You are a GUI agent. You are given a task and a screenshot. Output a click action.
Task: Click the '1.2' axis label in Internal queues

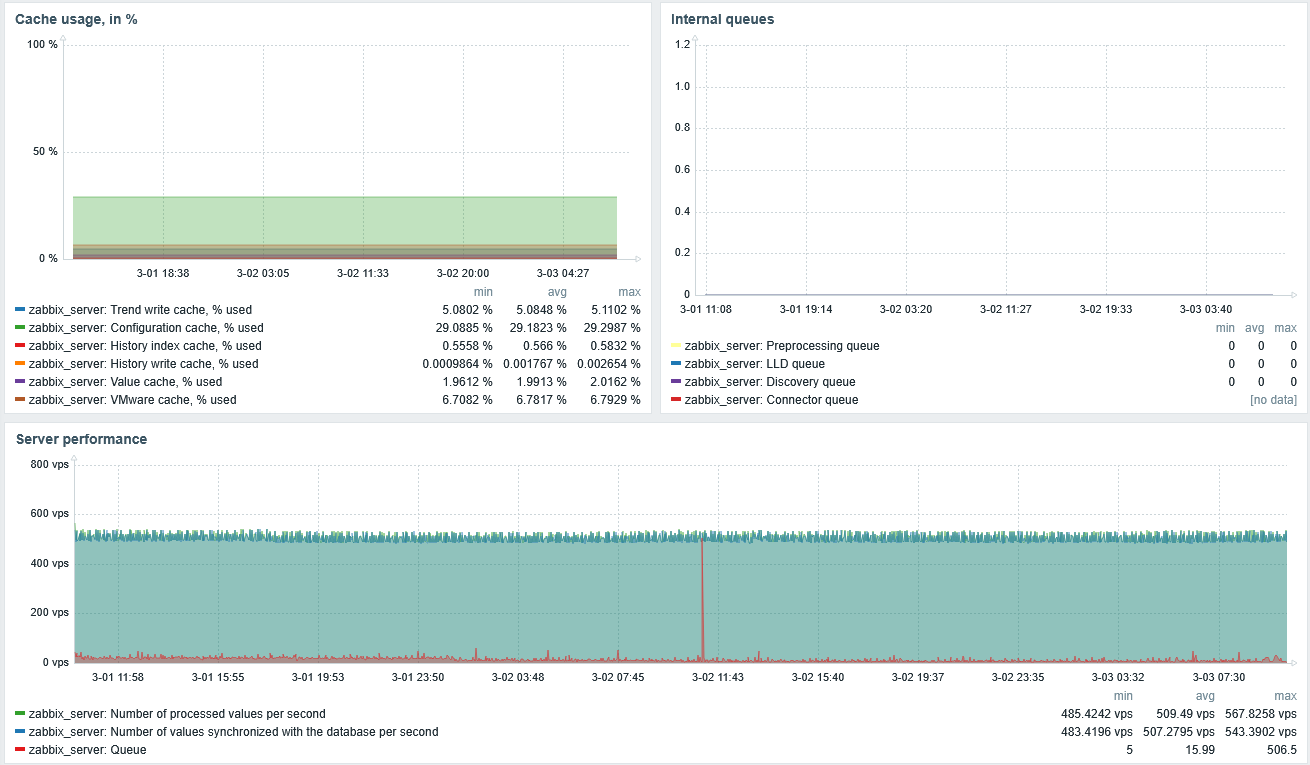pos(683,44)
